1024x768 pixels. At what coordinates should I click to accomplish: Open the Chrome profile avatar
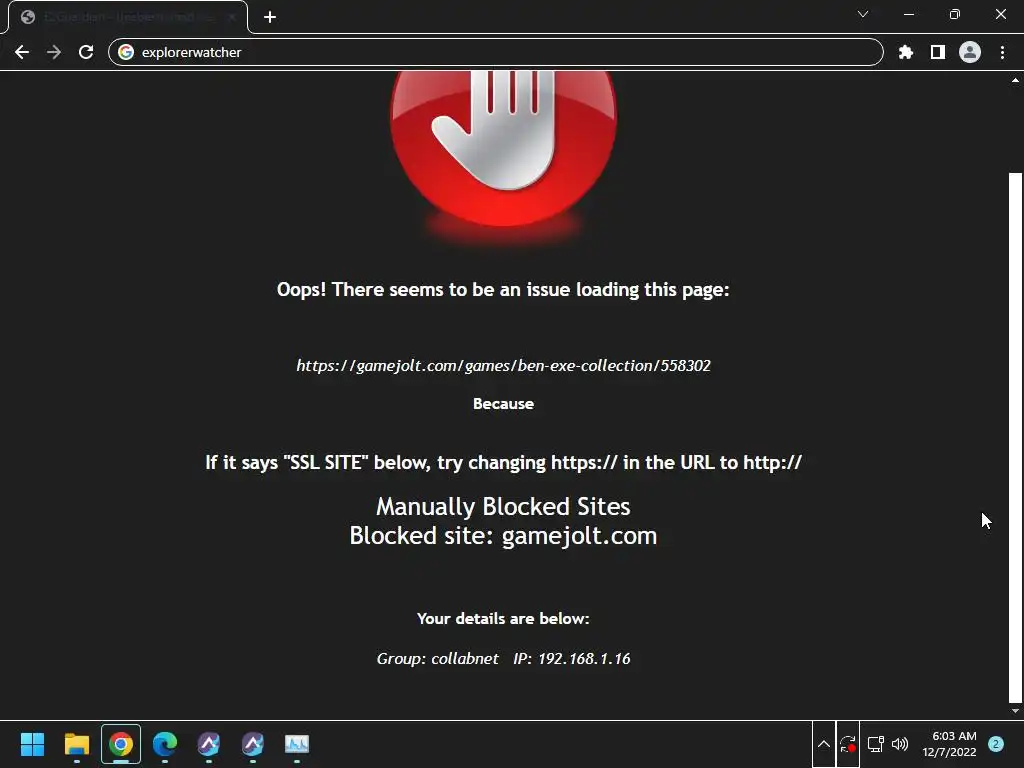970,52
